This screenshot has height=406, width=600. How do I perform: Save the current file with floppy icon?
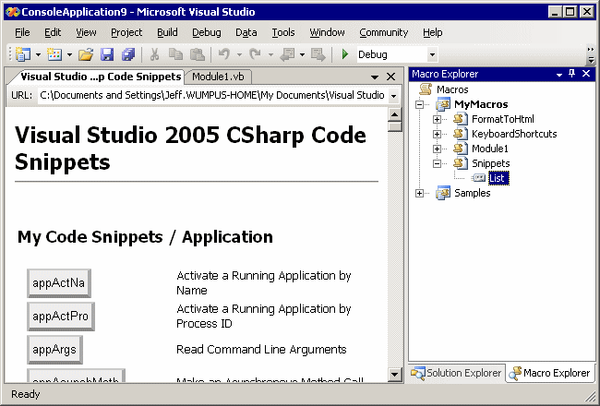[107, 55]
